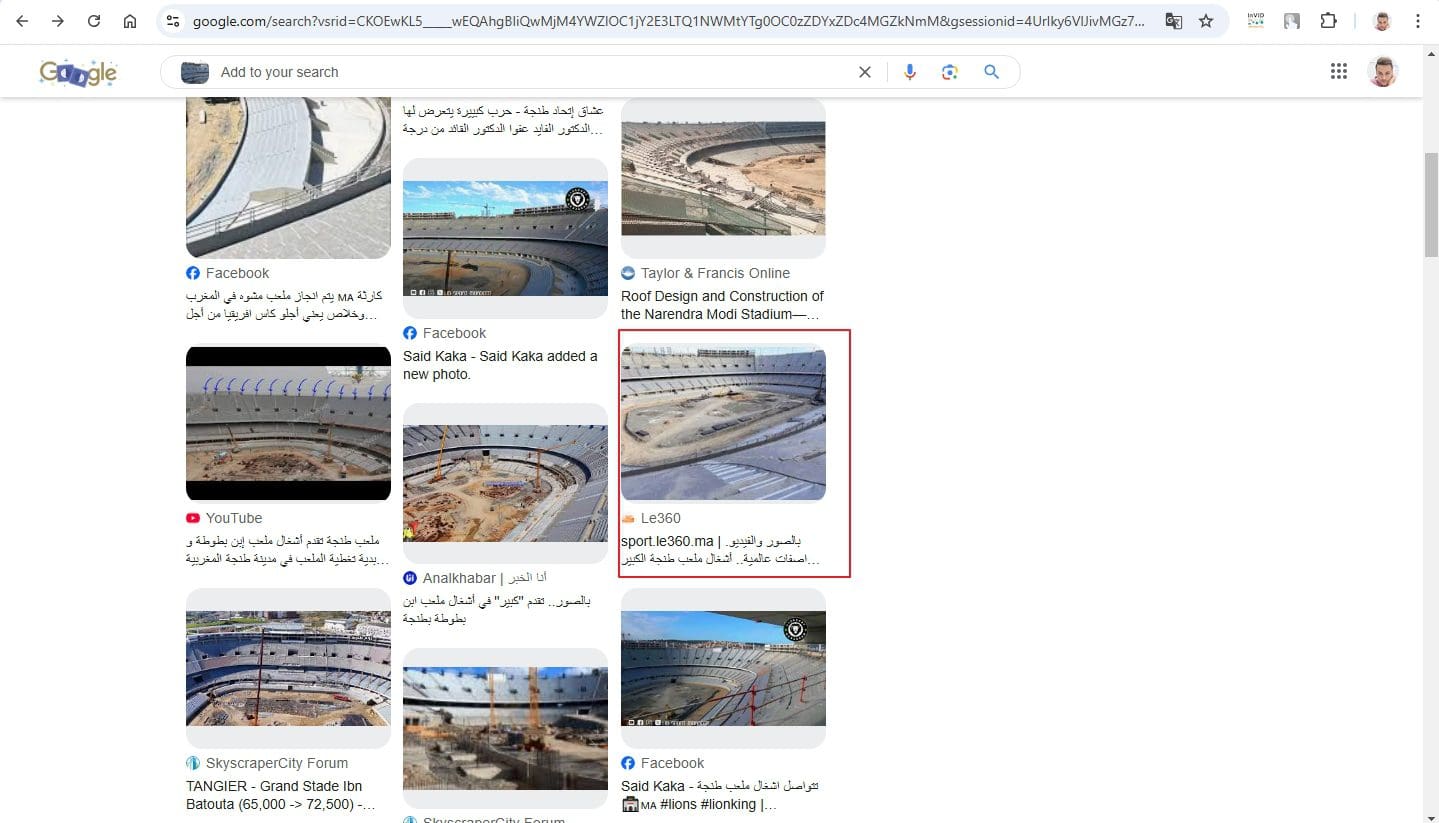Open the browser extensions puzzle icon
1439x823 pixels.
(x=1328, y=21)
